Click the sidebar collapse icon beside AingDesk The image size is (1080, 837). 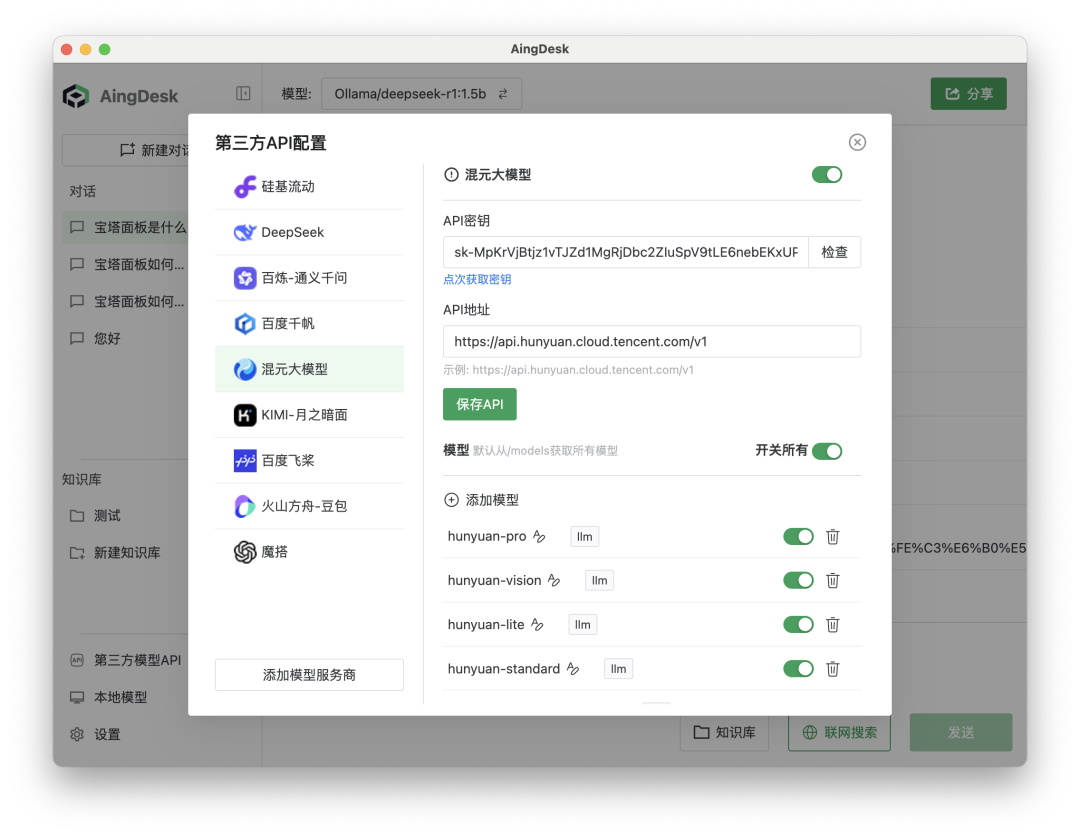[243, 93]
